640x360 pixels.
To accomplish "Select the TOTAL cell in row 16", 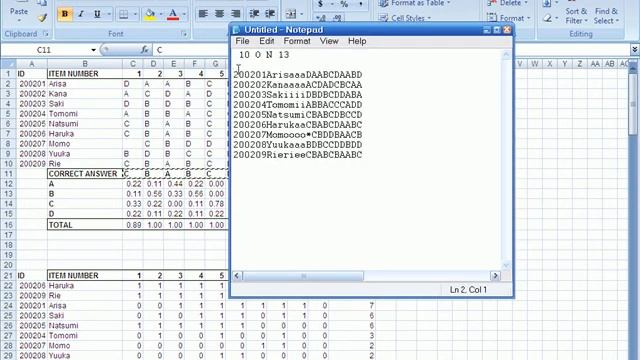I will [x=85, y=225].
